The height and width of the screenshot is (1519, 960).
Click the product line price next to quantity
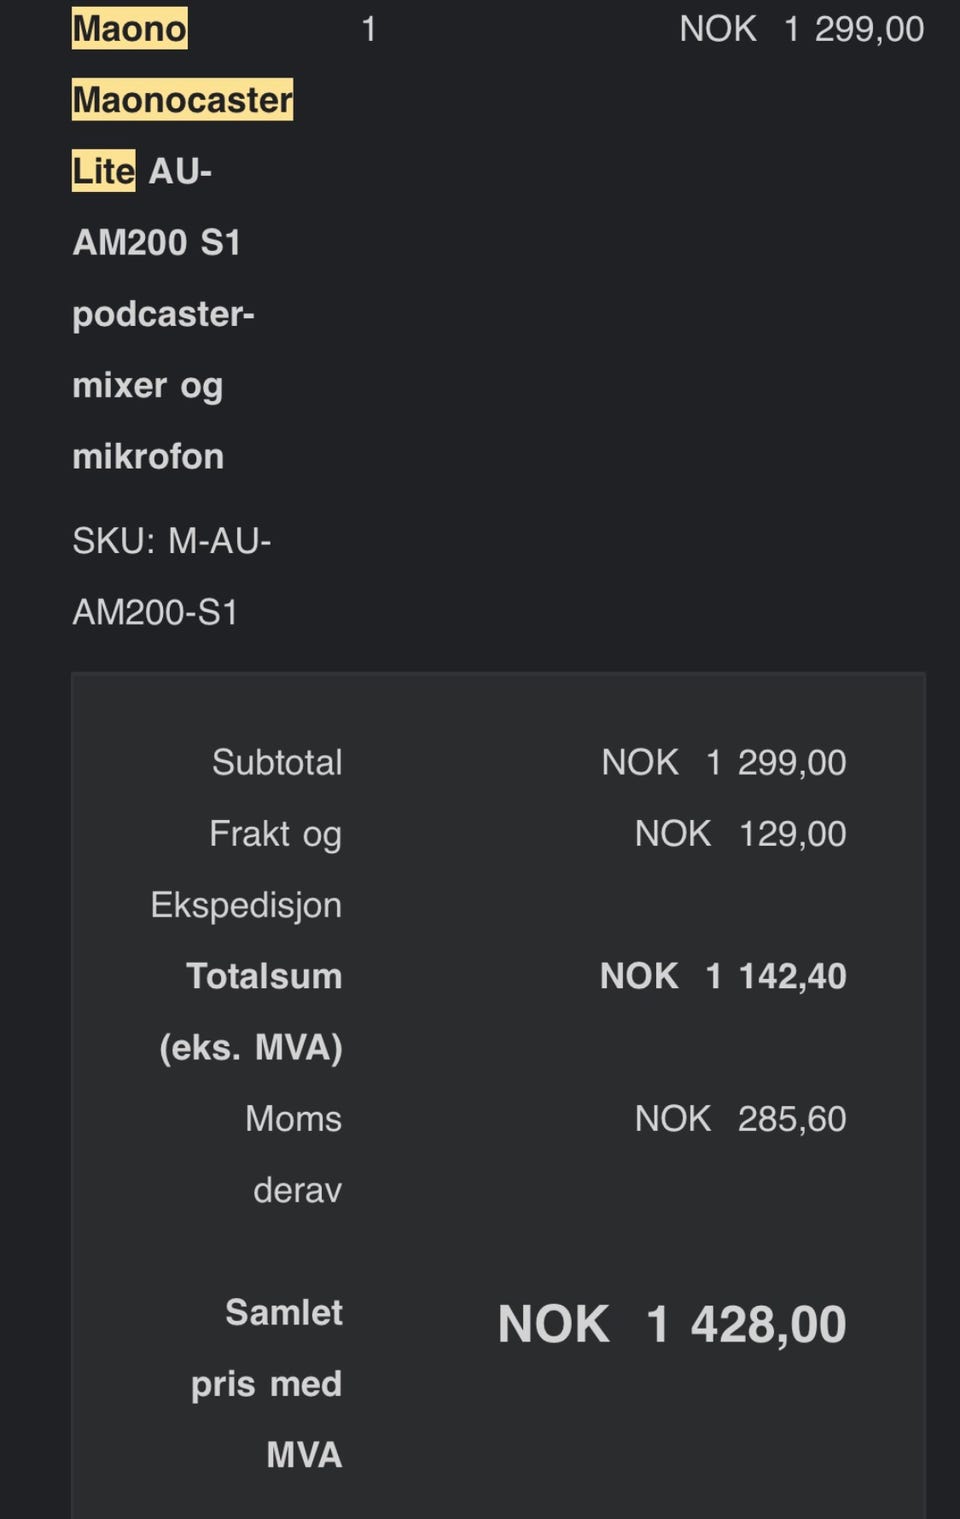pyautogui.click(x=801, y=29)
